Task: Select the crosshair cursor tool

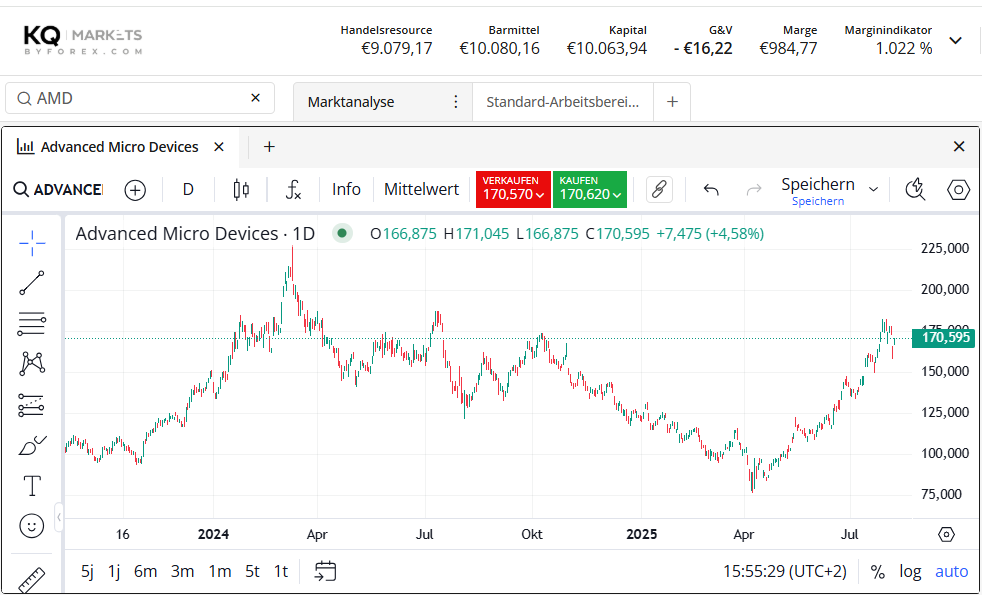Action: (x=32, y=243)
